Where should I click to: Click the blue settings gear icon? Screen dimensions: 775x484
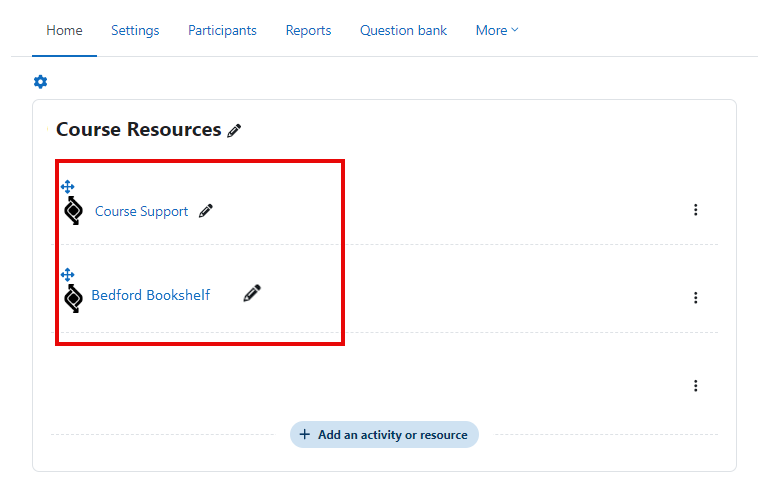coord(41,82)
